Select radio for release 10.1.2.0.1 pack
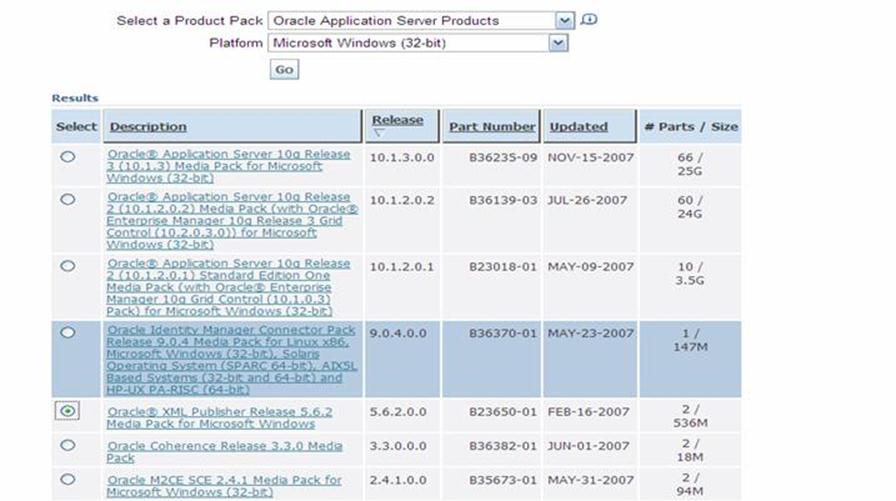896x501 pixels. [x=67, y=266]
